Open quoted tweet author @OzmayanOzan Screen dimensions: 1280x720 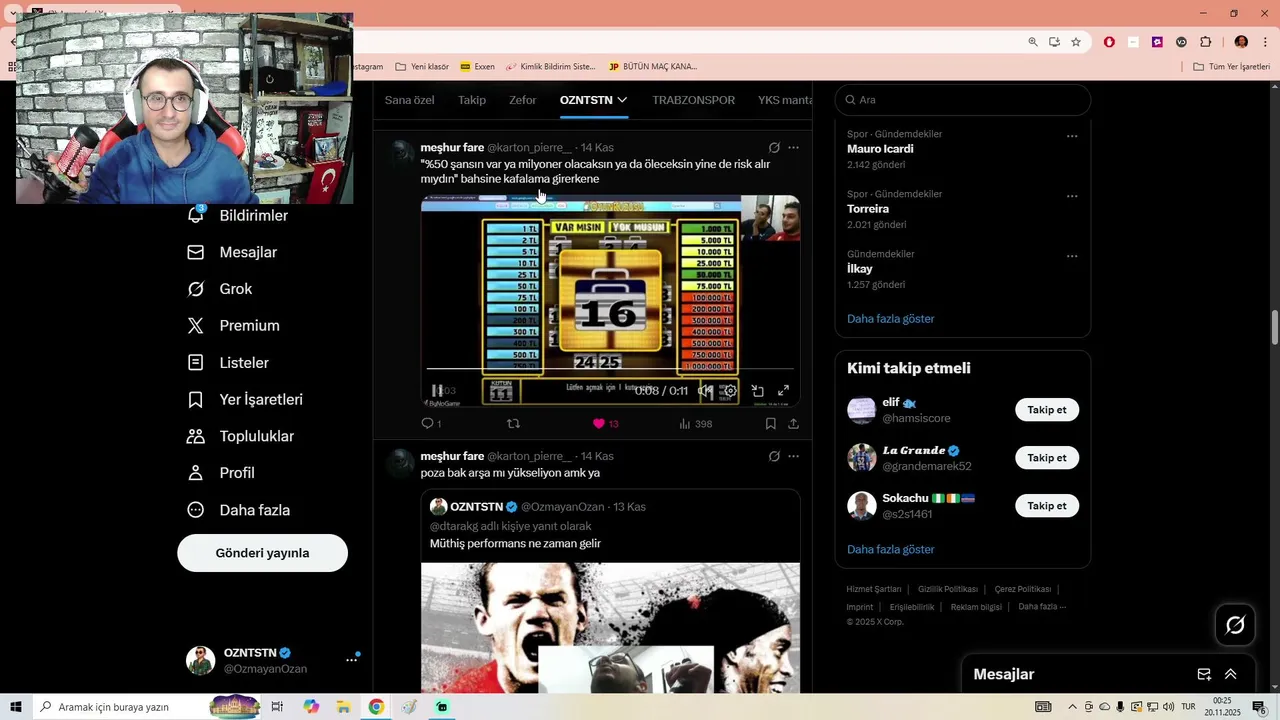[563, 507]
